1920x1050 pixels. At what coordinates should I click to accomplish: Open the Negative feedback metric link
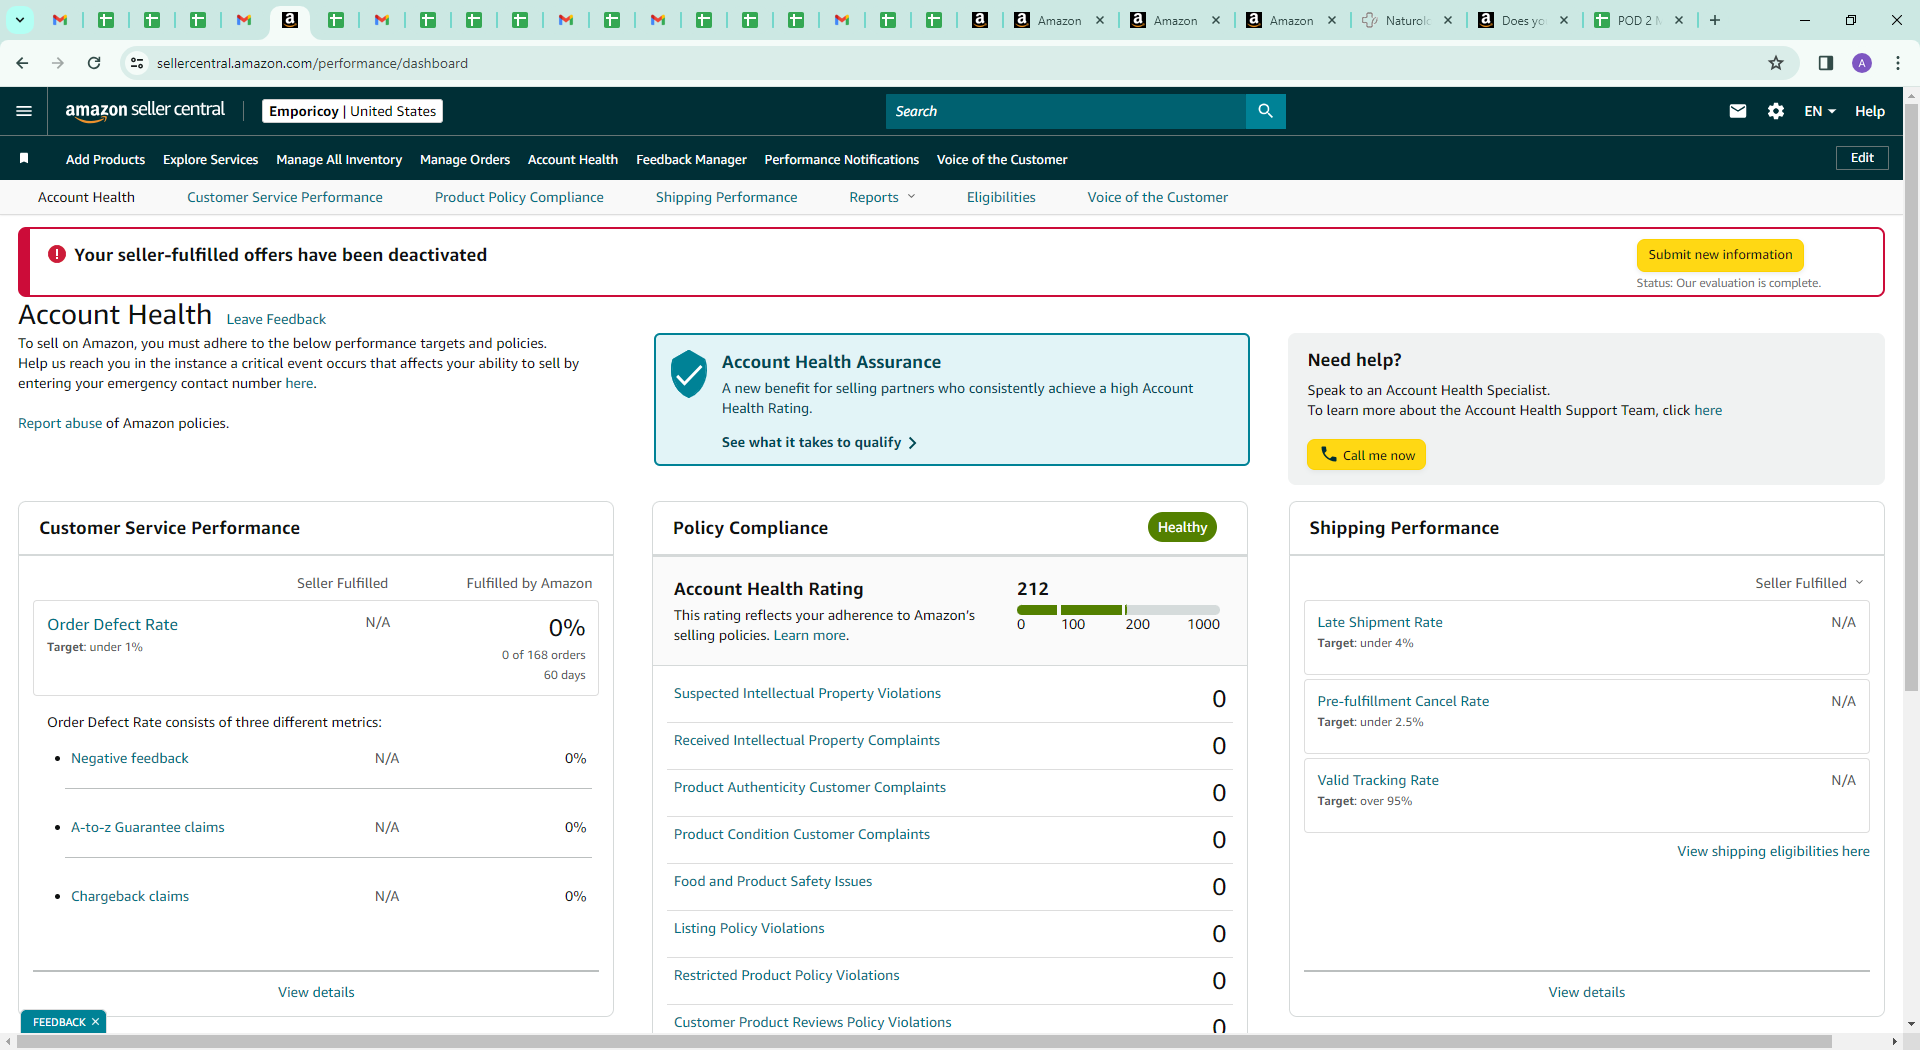point(130,758)
